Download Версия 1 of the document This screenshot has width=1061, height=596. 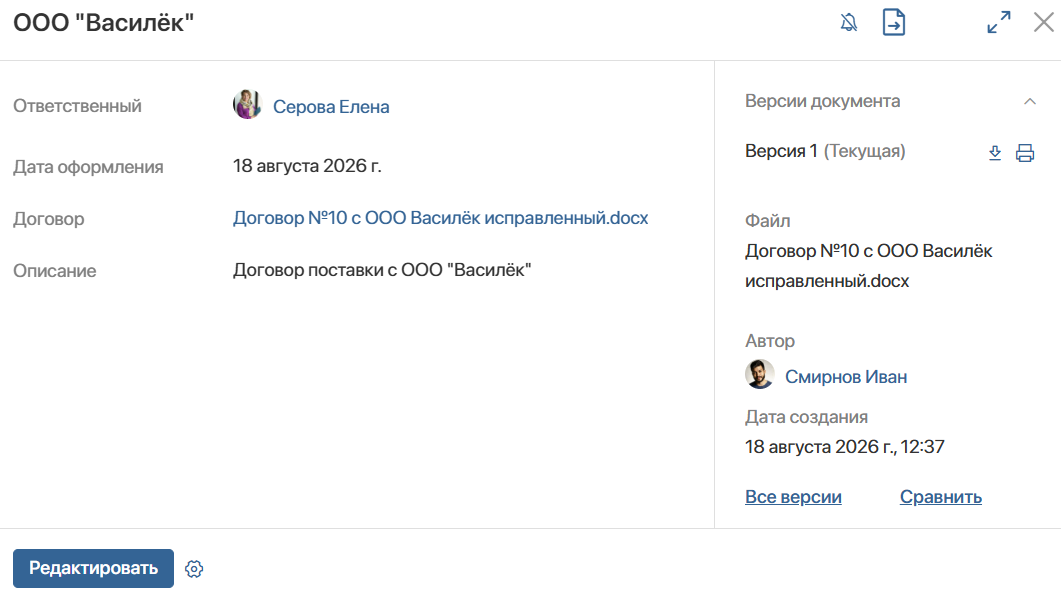(x=995, y=153)
